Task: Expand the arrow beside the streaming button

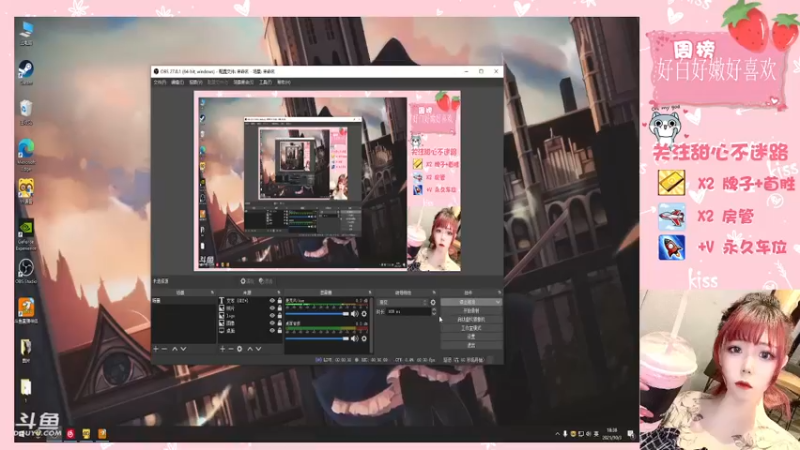Action: (498, 302)
